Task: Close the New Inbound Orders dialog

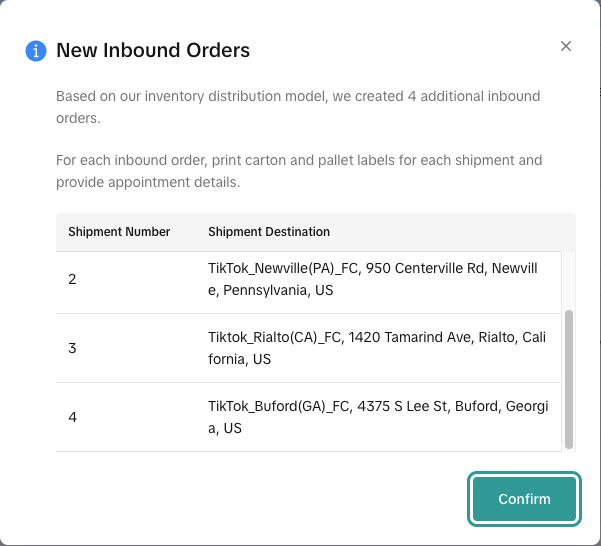Action: (566, 46)
